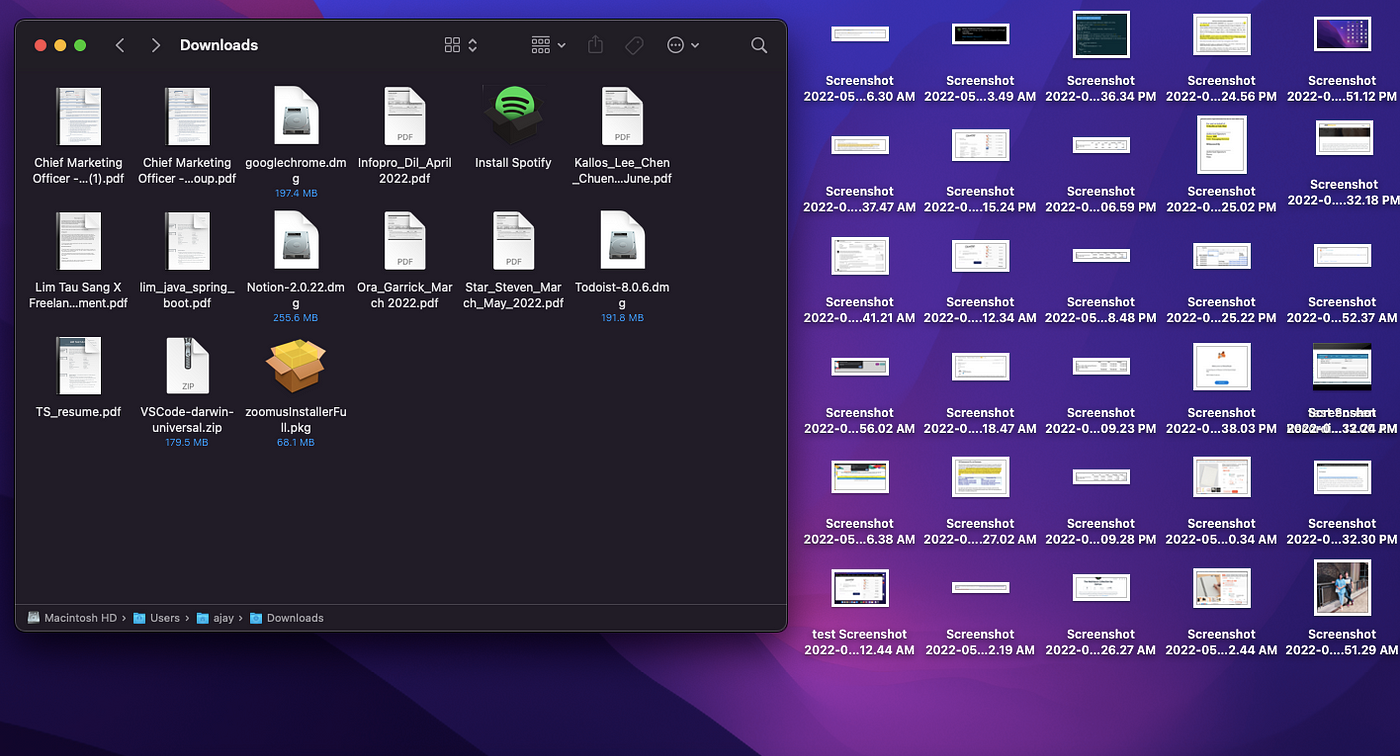This screenshot has width=1400, height=756.
Task: Select Chief Marketing Officer -...(1).pdf file
Action: click(78, 116)
